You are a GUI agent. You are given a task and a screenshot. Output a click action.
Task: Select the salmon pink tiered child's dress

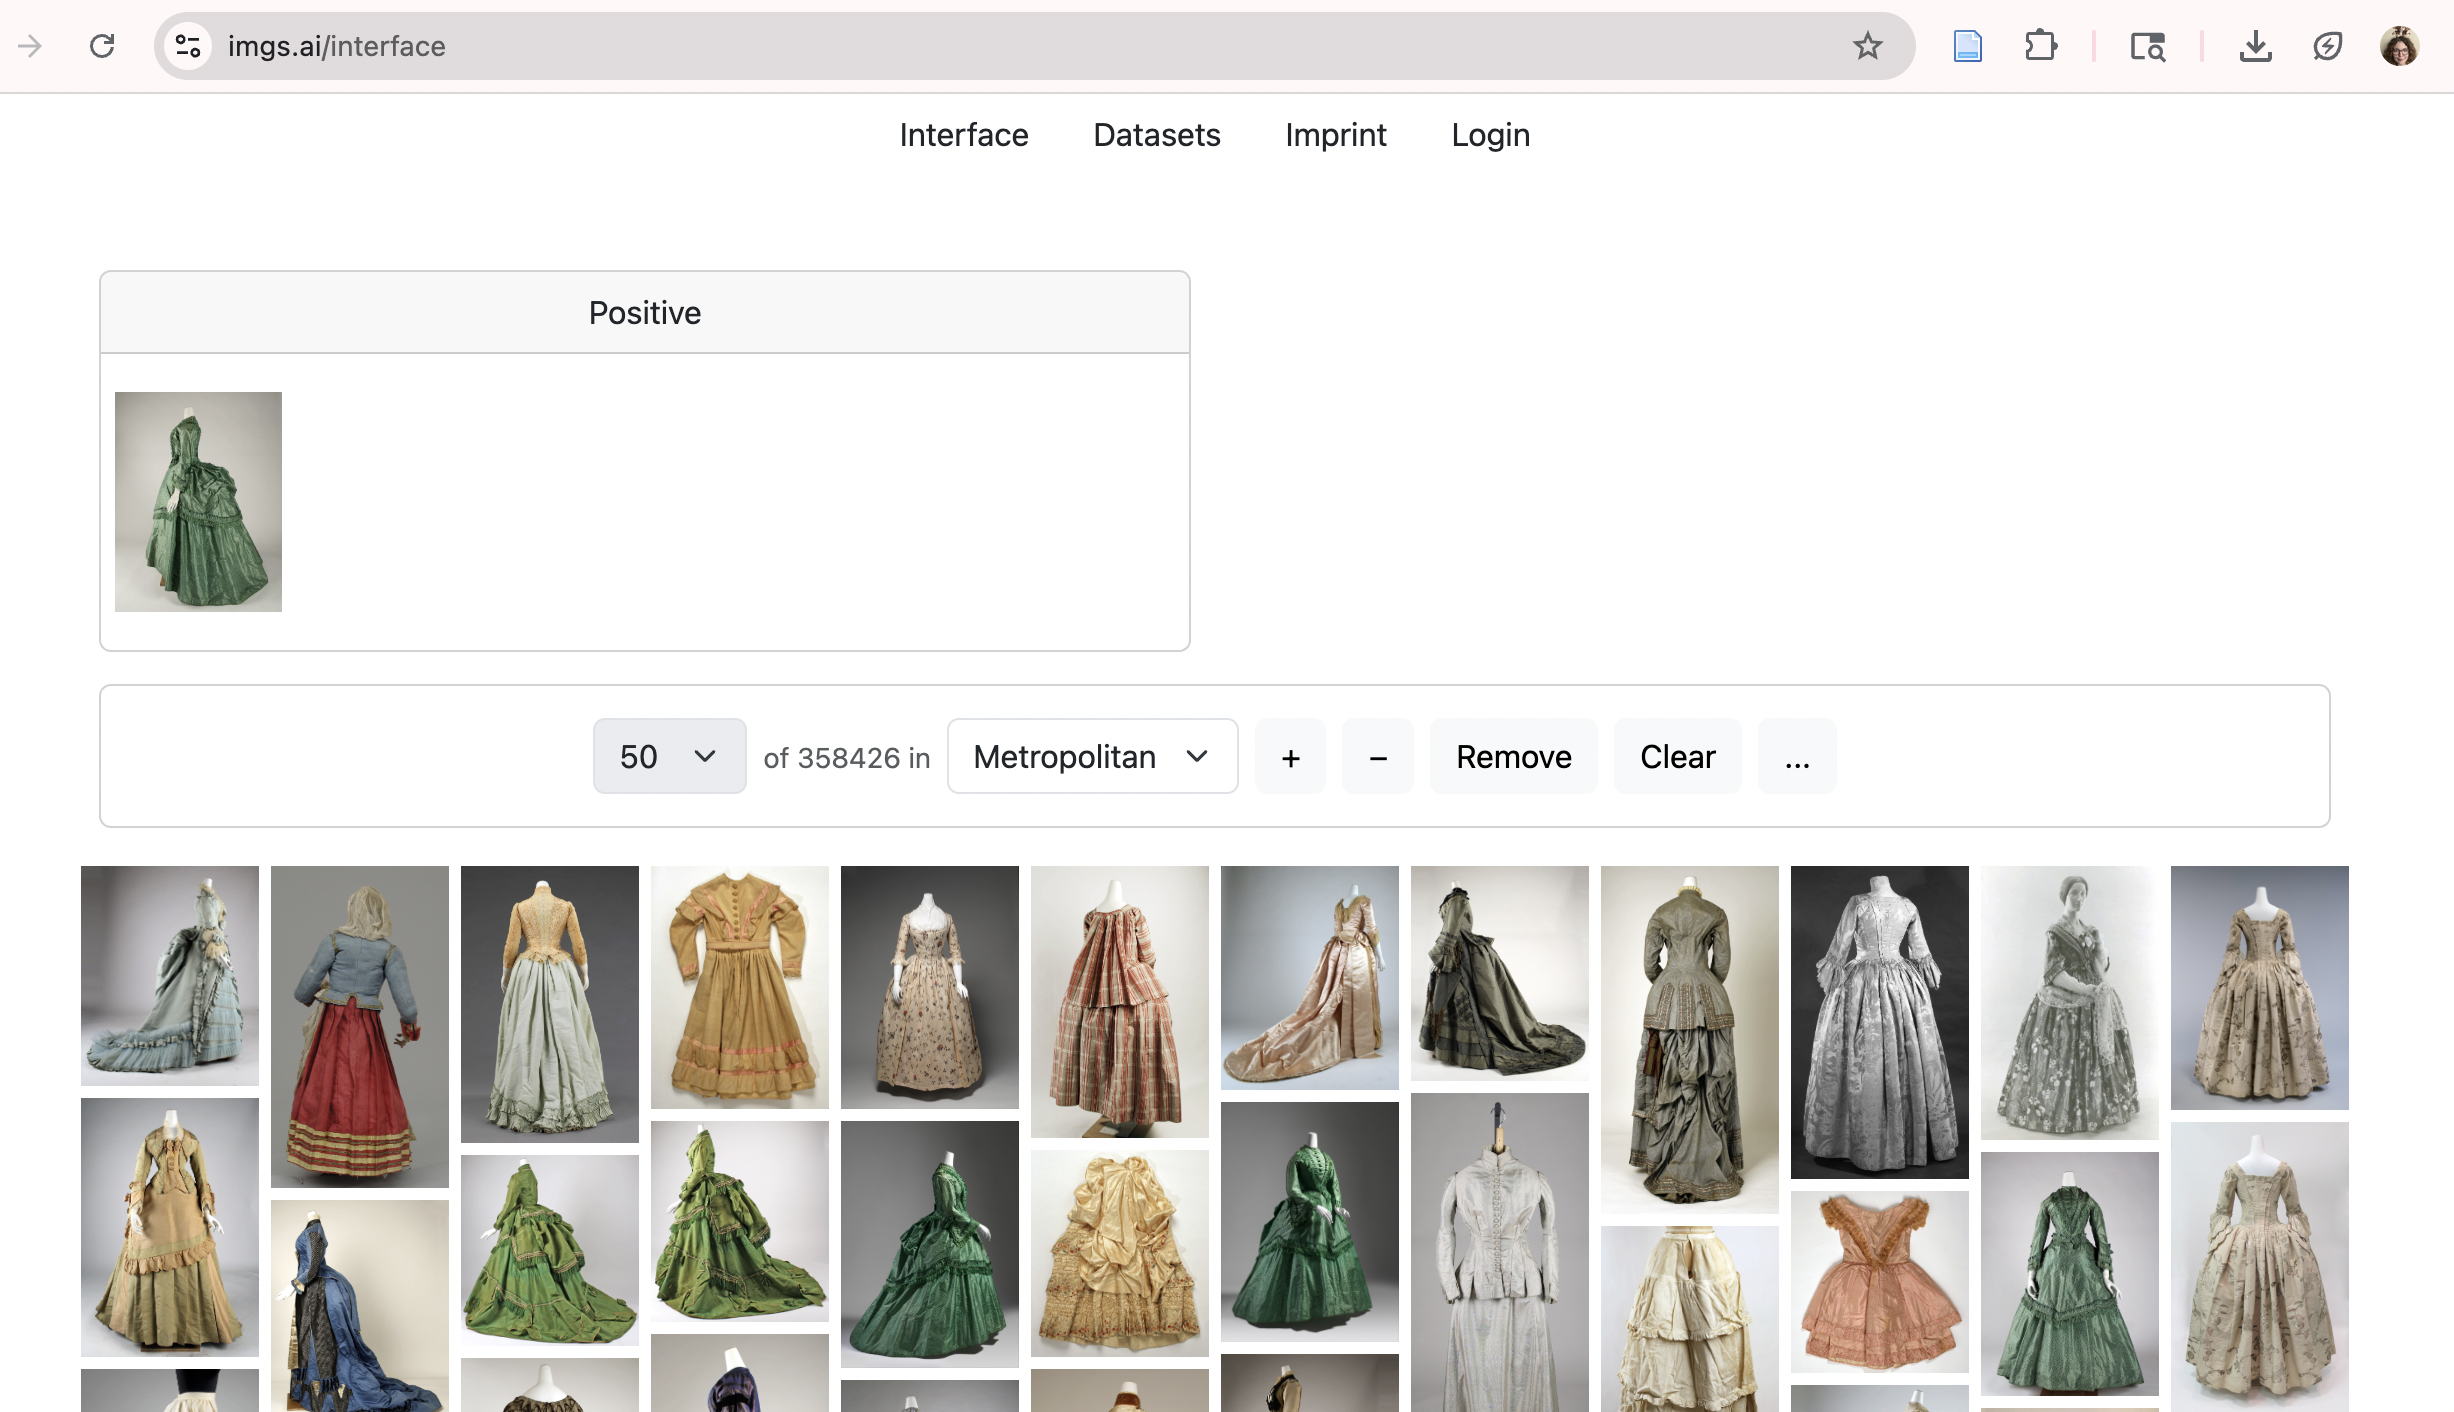pos(1880,1281)
